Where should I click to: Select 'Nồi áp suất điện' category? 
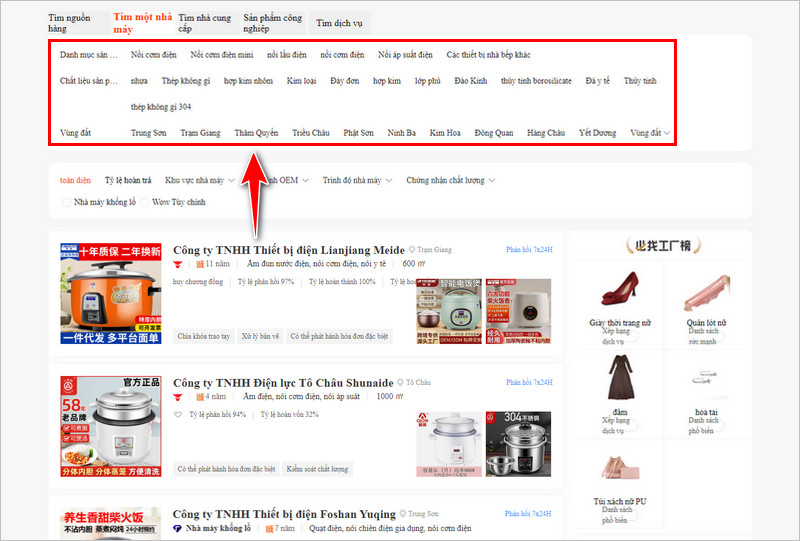tap(405, 55)
